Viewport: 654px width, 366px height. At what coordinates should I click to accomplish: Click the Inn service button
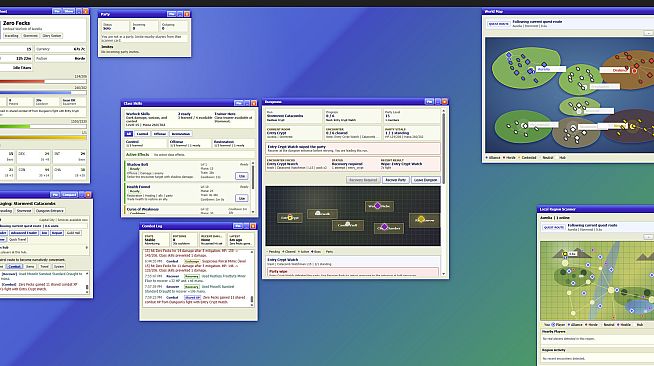tap(44, 233)
